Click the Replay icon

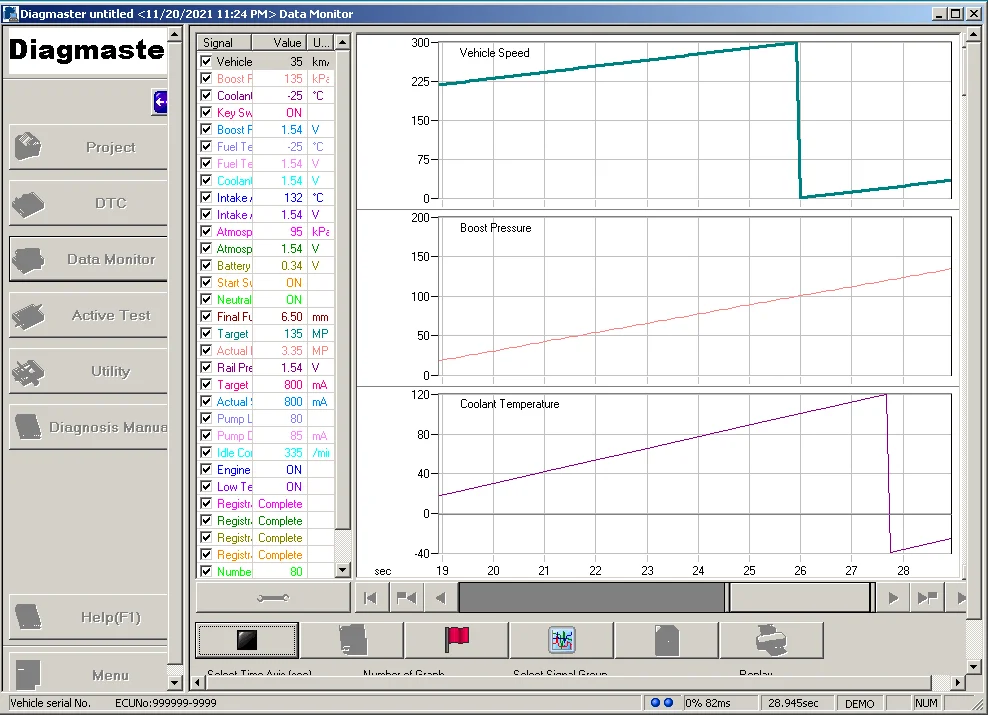click(x=771, y=640)
